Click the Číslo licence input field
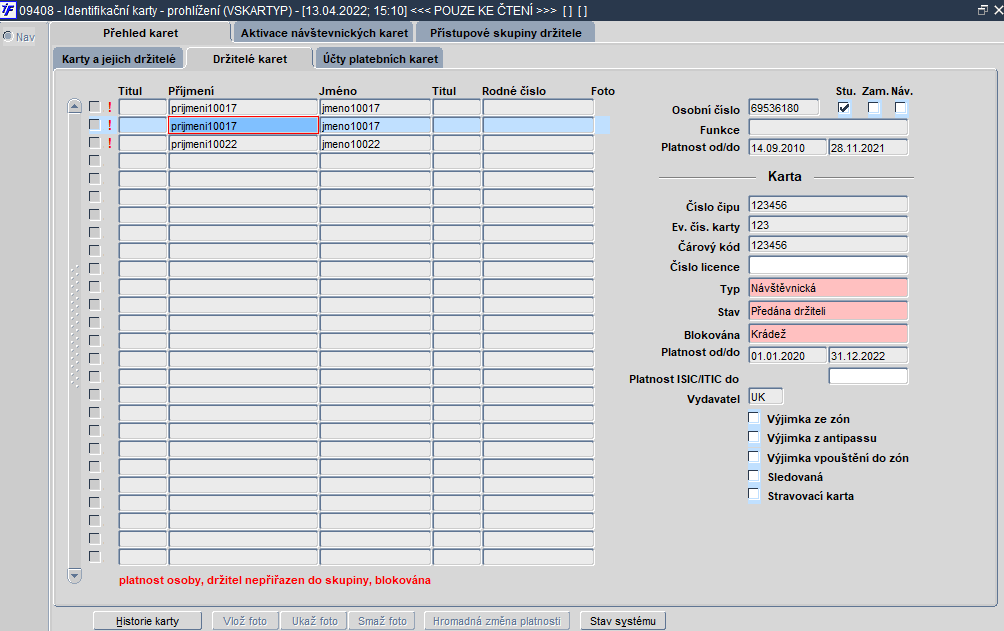This screenshot has height=631, width=1004. point(828,265)
